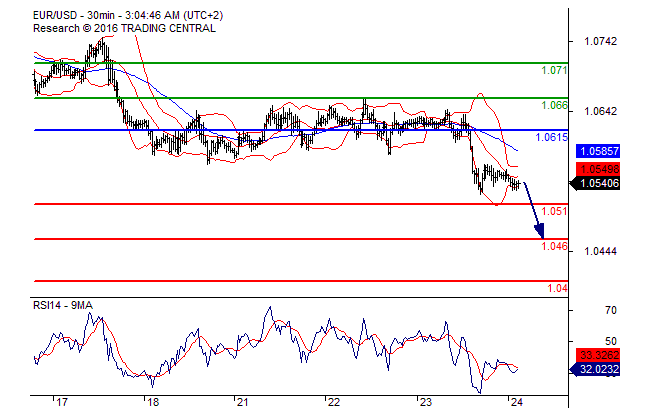
Task: Click the blue 1.05857 price tag
Action: (598, 151)
